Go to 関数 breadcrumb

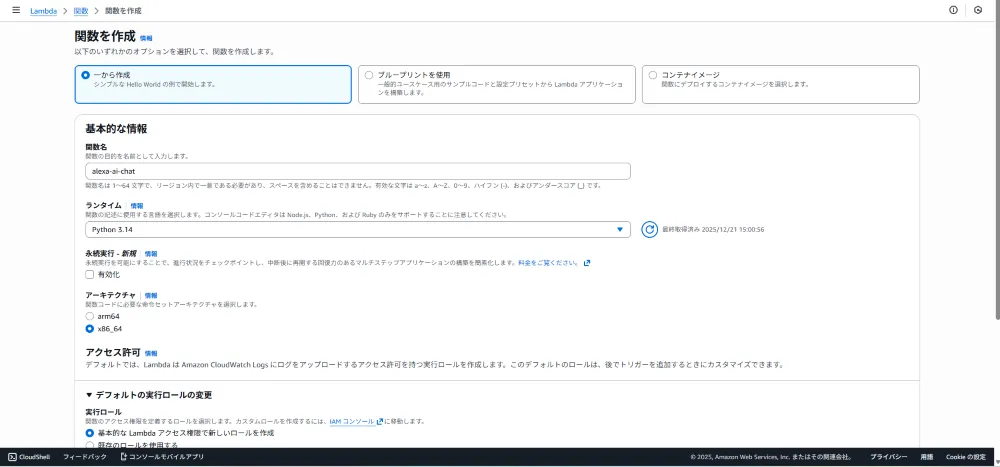tap(81, 11)
